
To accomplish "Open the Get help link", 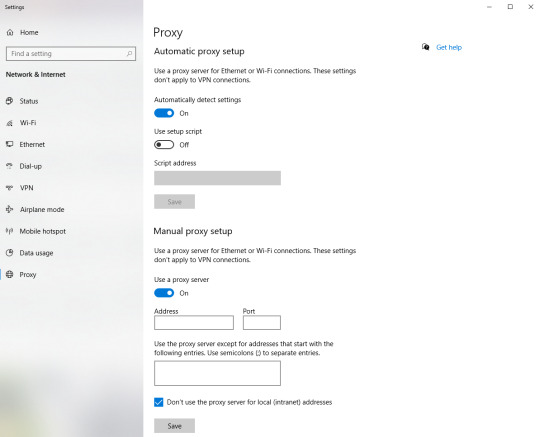I will pos(449,48).
